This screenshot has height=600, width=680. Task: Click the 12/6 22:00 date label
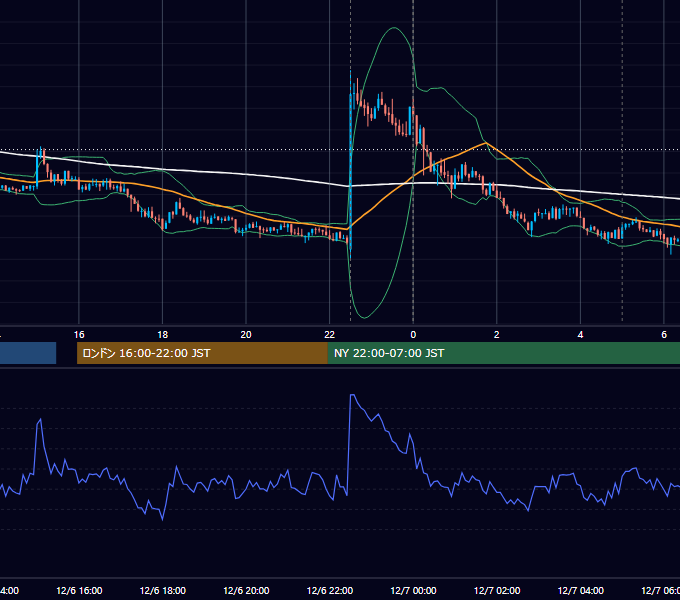(330, 590)
